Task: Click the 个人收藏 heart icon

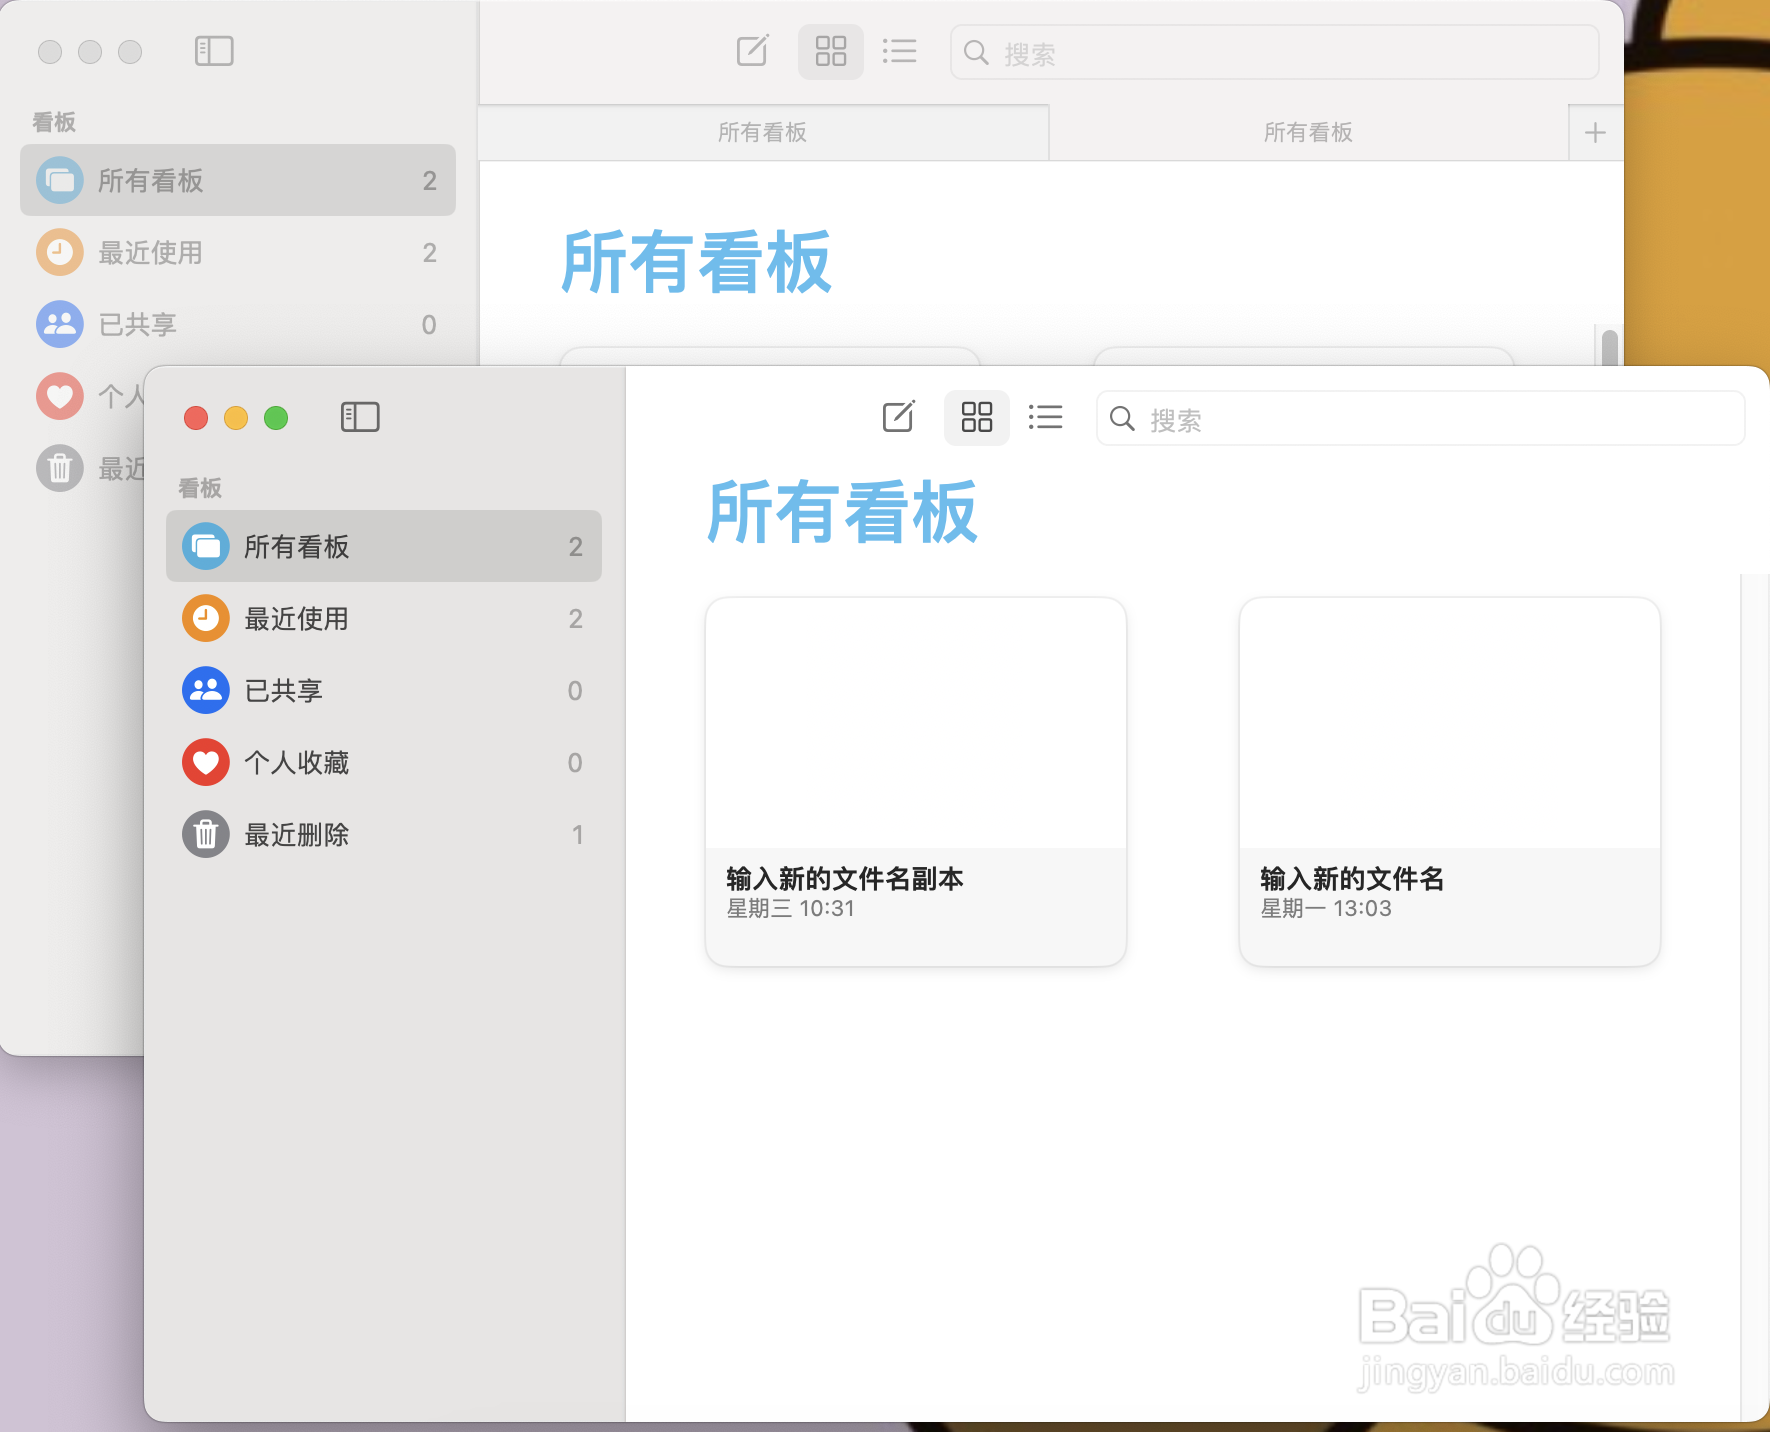Action: (205, 762)
